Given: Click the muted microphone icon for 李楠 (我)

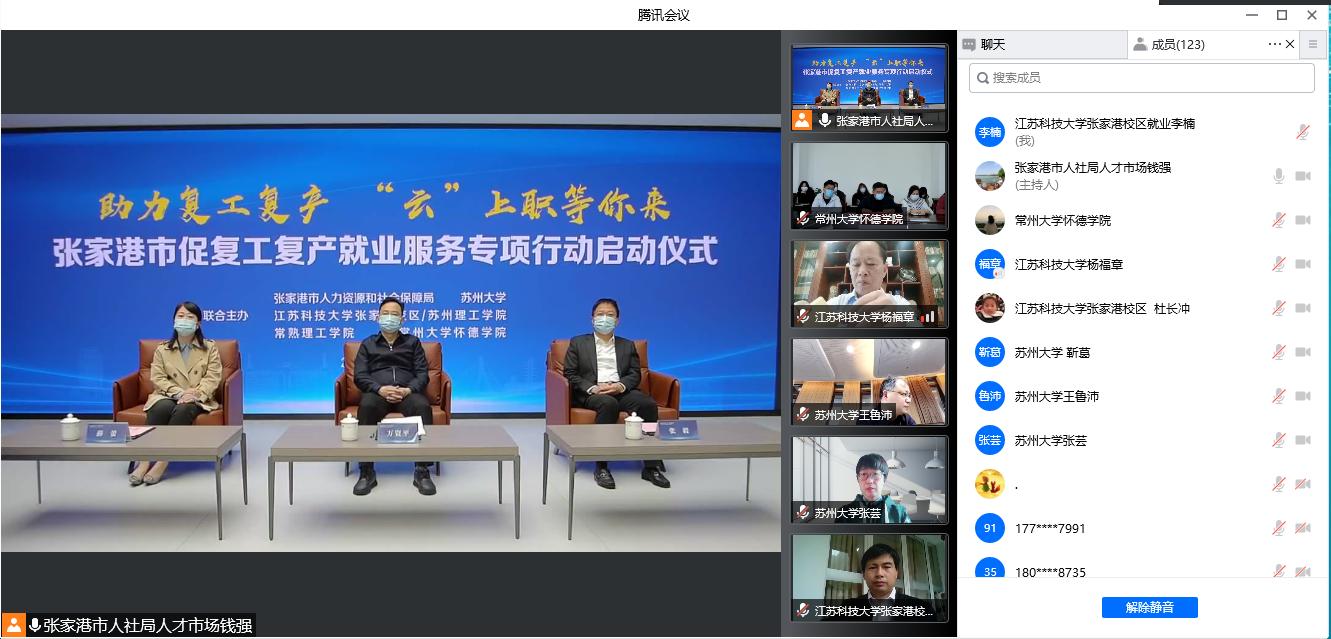Looking at the screenshot, I should [x=1302, y=132].
